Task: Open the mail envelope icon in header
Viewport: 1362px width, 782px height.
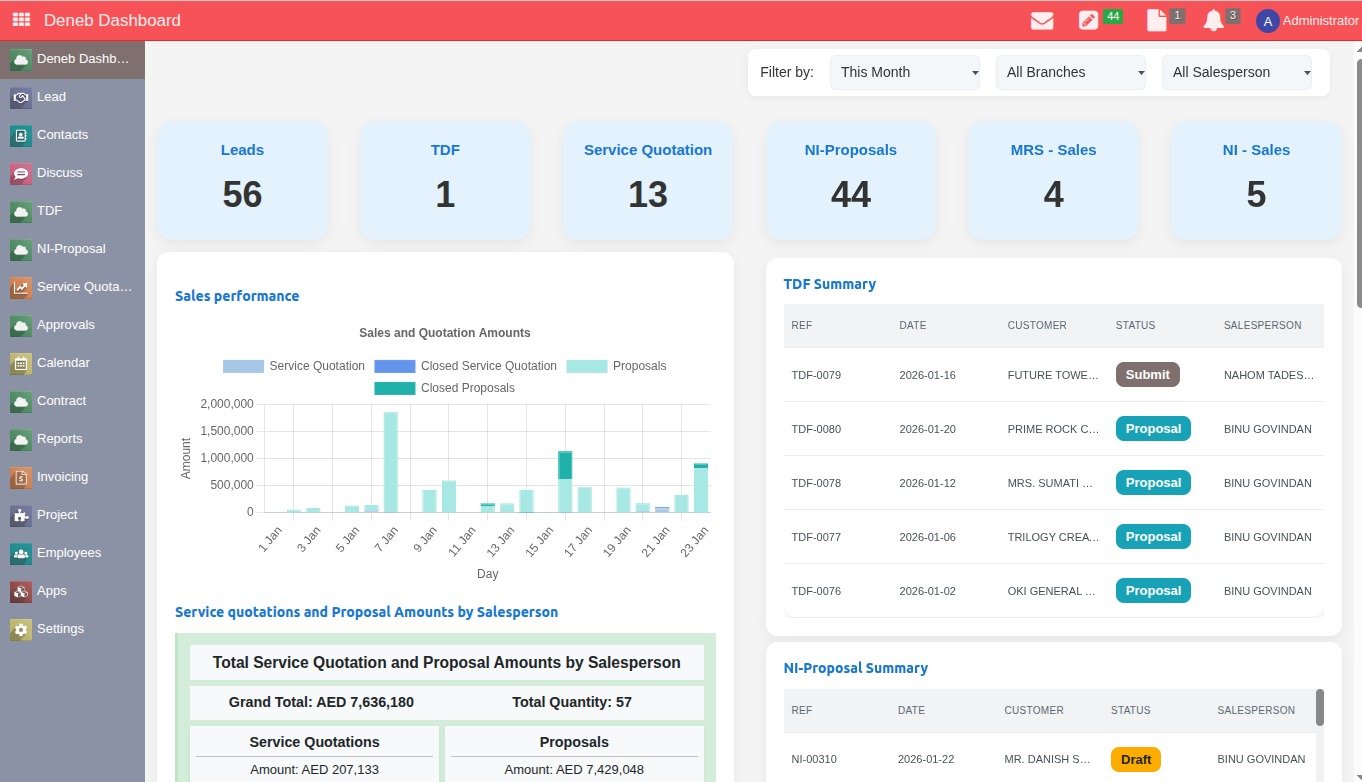Action: click(x=1042, y=20)
